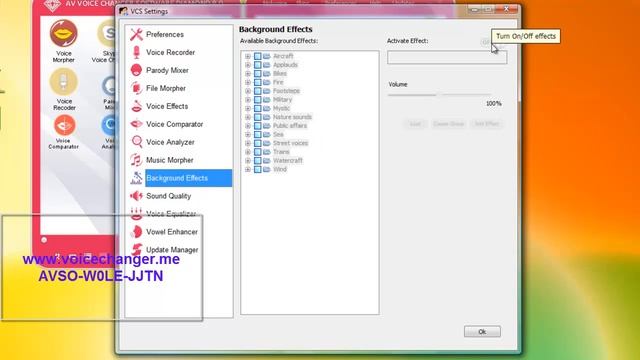The height and width of the screenshot is (360, 640).
Task: Confirm with the Ok button
Action: point(482,331)
